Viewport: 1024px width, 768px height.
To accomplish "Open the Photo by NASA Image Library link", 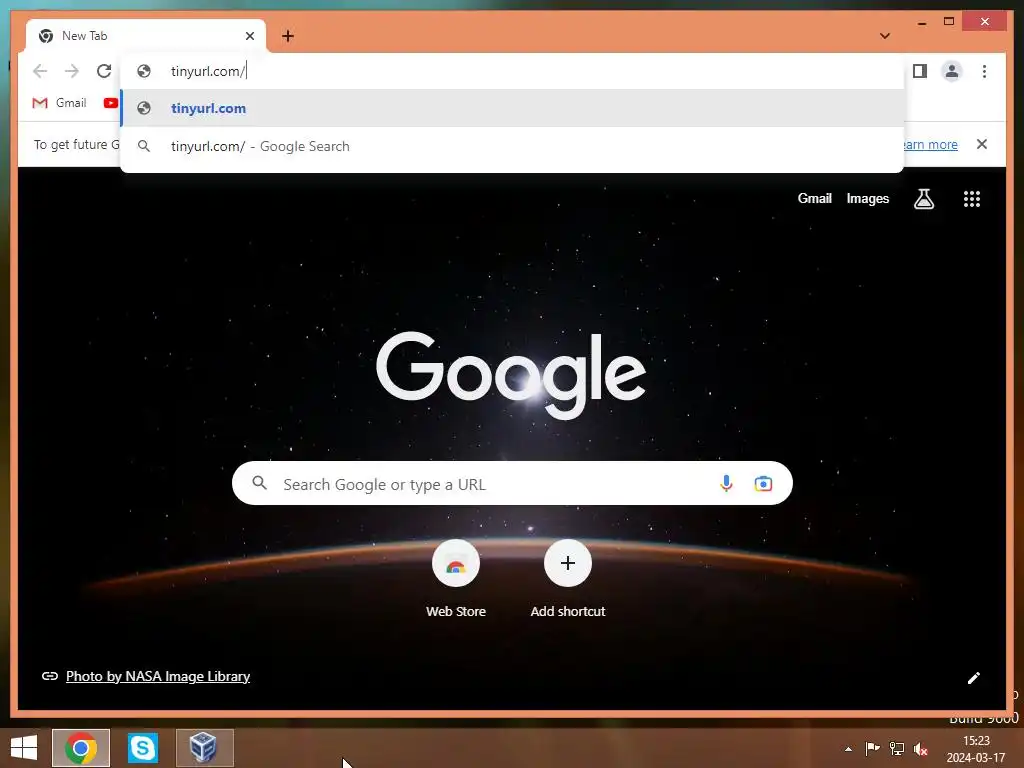I will tap(158, 677).
